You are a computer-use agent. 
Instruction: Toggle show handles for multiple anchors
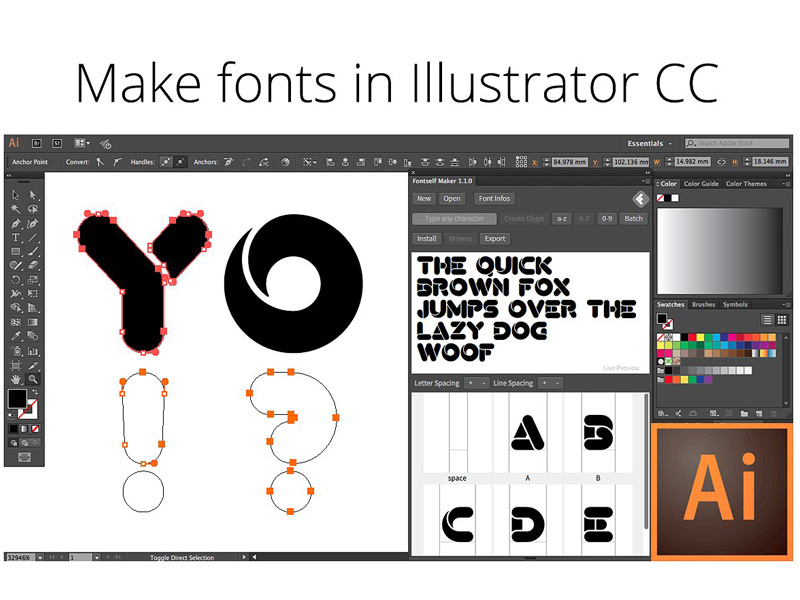166,162
